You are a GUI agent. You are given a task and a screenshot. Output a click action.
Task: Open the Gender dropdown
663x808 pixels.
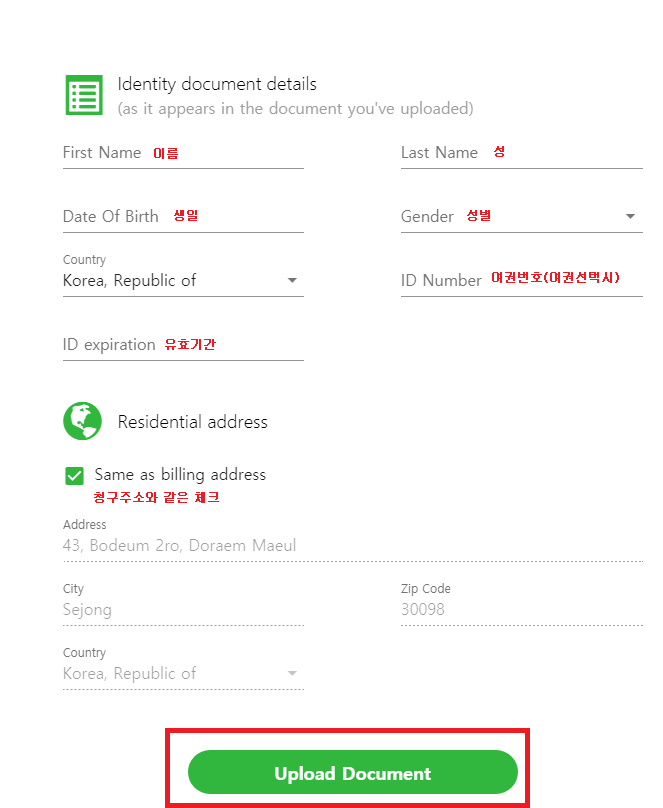pyautogui.click(x=521, y=216)
